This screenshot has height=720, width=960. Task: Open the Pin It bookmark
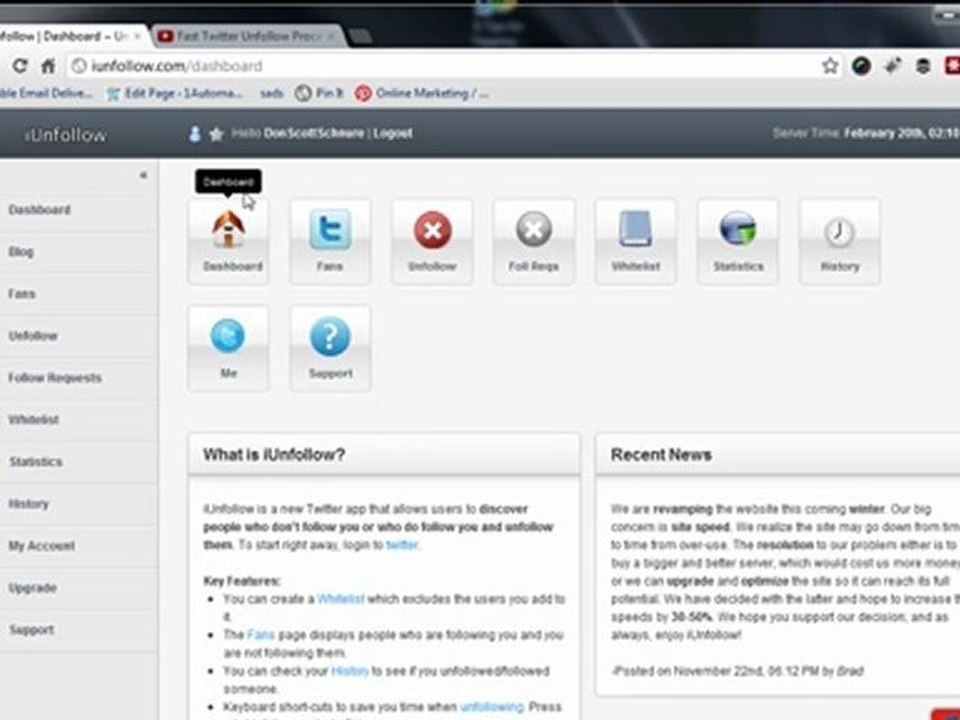[x=319, y=93]
